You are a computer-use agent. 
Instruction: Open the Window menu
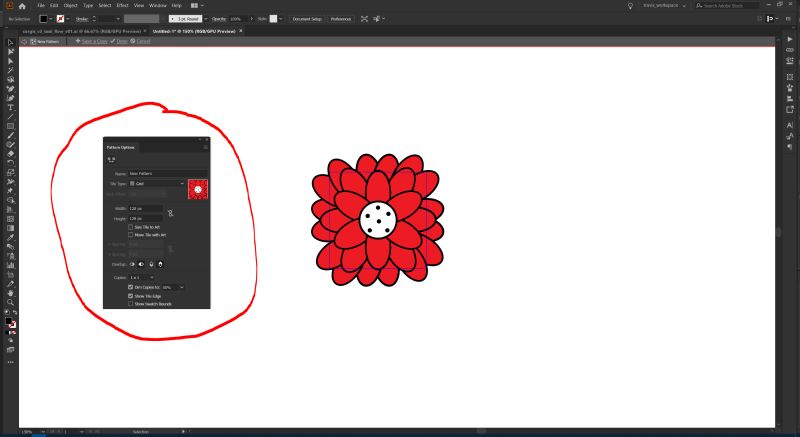click(x=158, y=6)
